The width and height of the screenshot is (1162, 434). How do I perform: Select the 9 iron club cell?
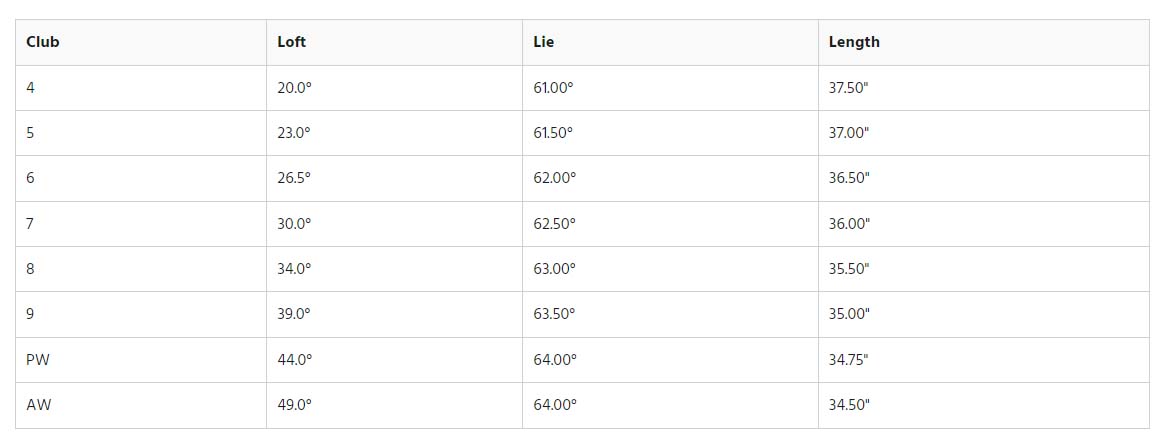141,315
